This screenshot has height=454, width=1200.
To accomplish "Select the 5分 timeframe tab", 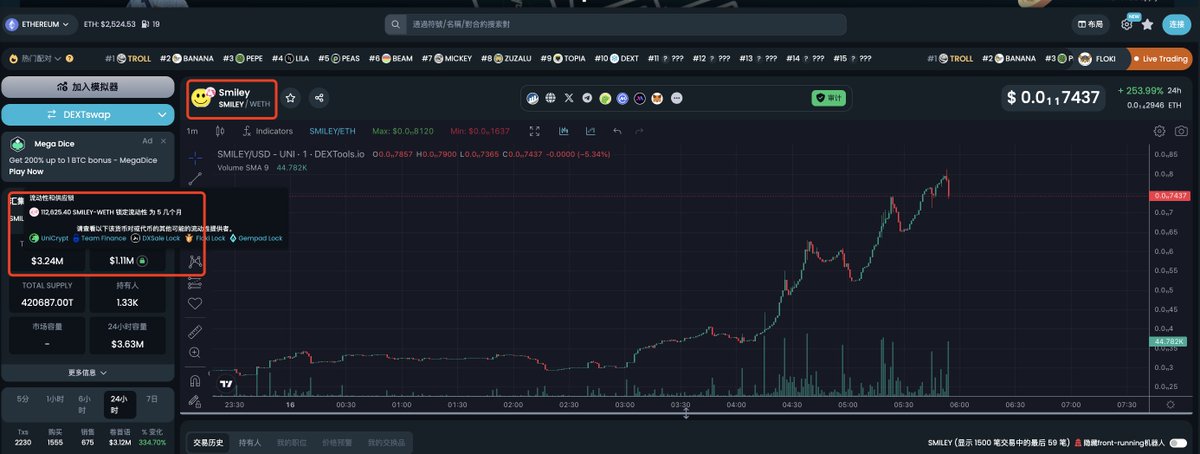I will pyautogui.click(x=22, y=398).
